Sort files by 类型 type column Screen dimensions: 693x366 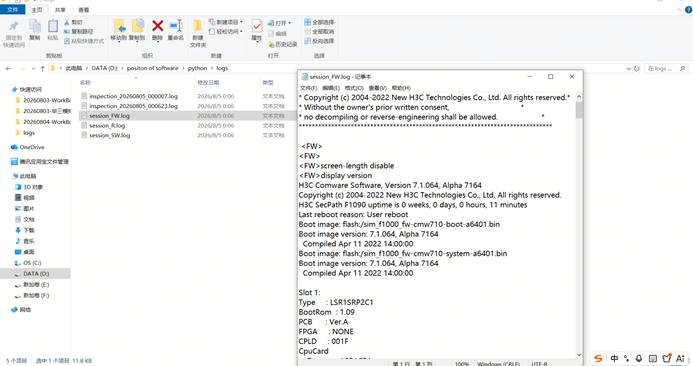coord(268,83)
